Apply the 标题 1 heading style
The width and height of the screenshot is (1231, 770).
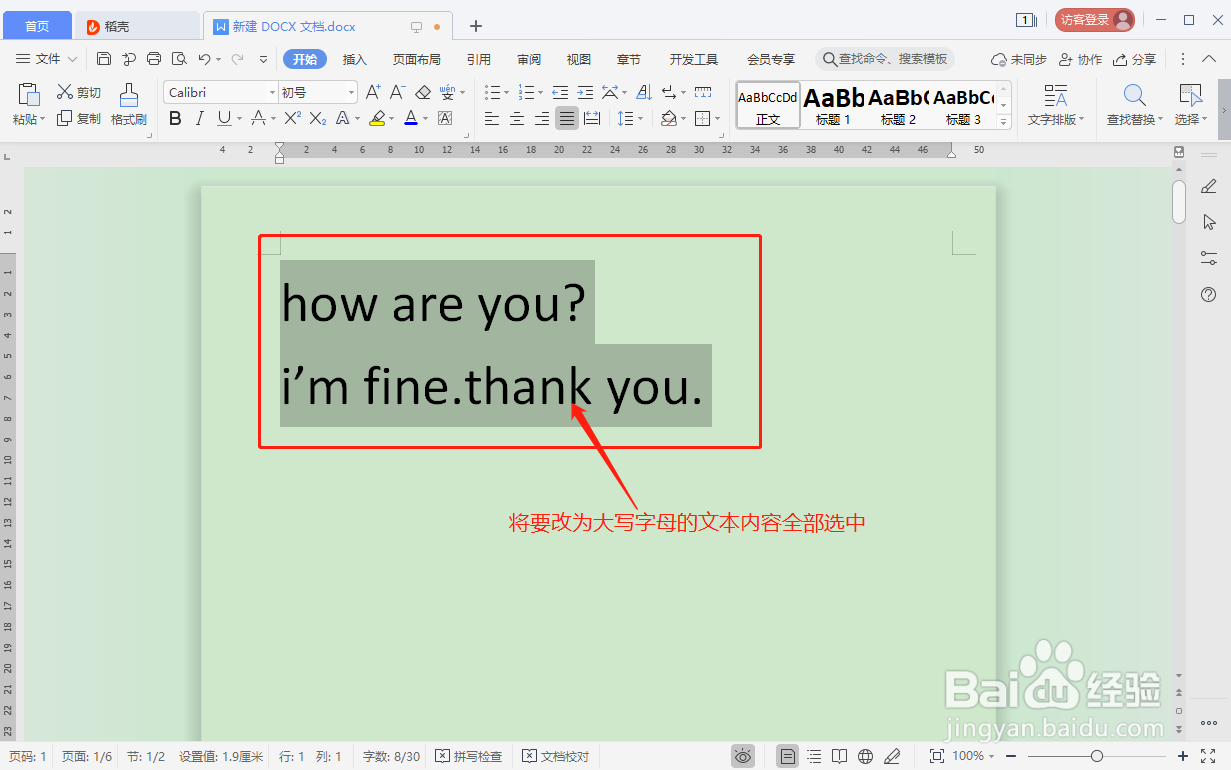tap(833, 106)
